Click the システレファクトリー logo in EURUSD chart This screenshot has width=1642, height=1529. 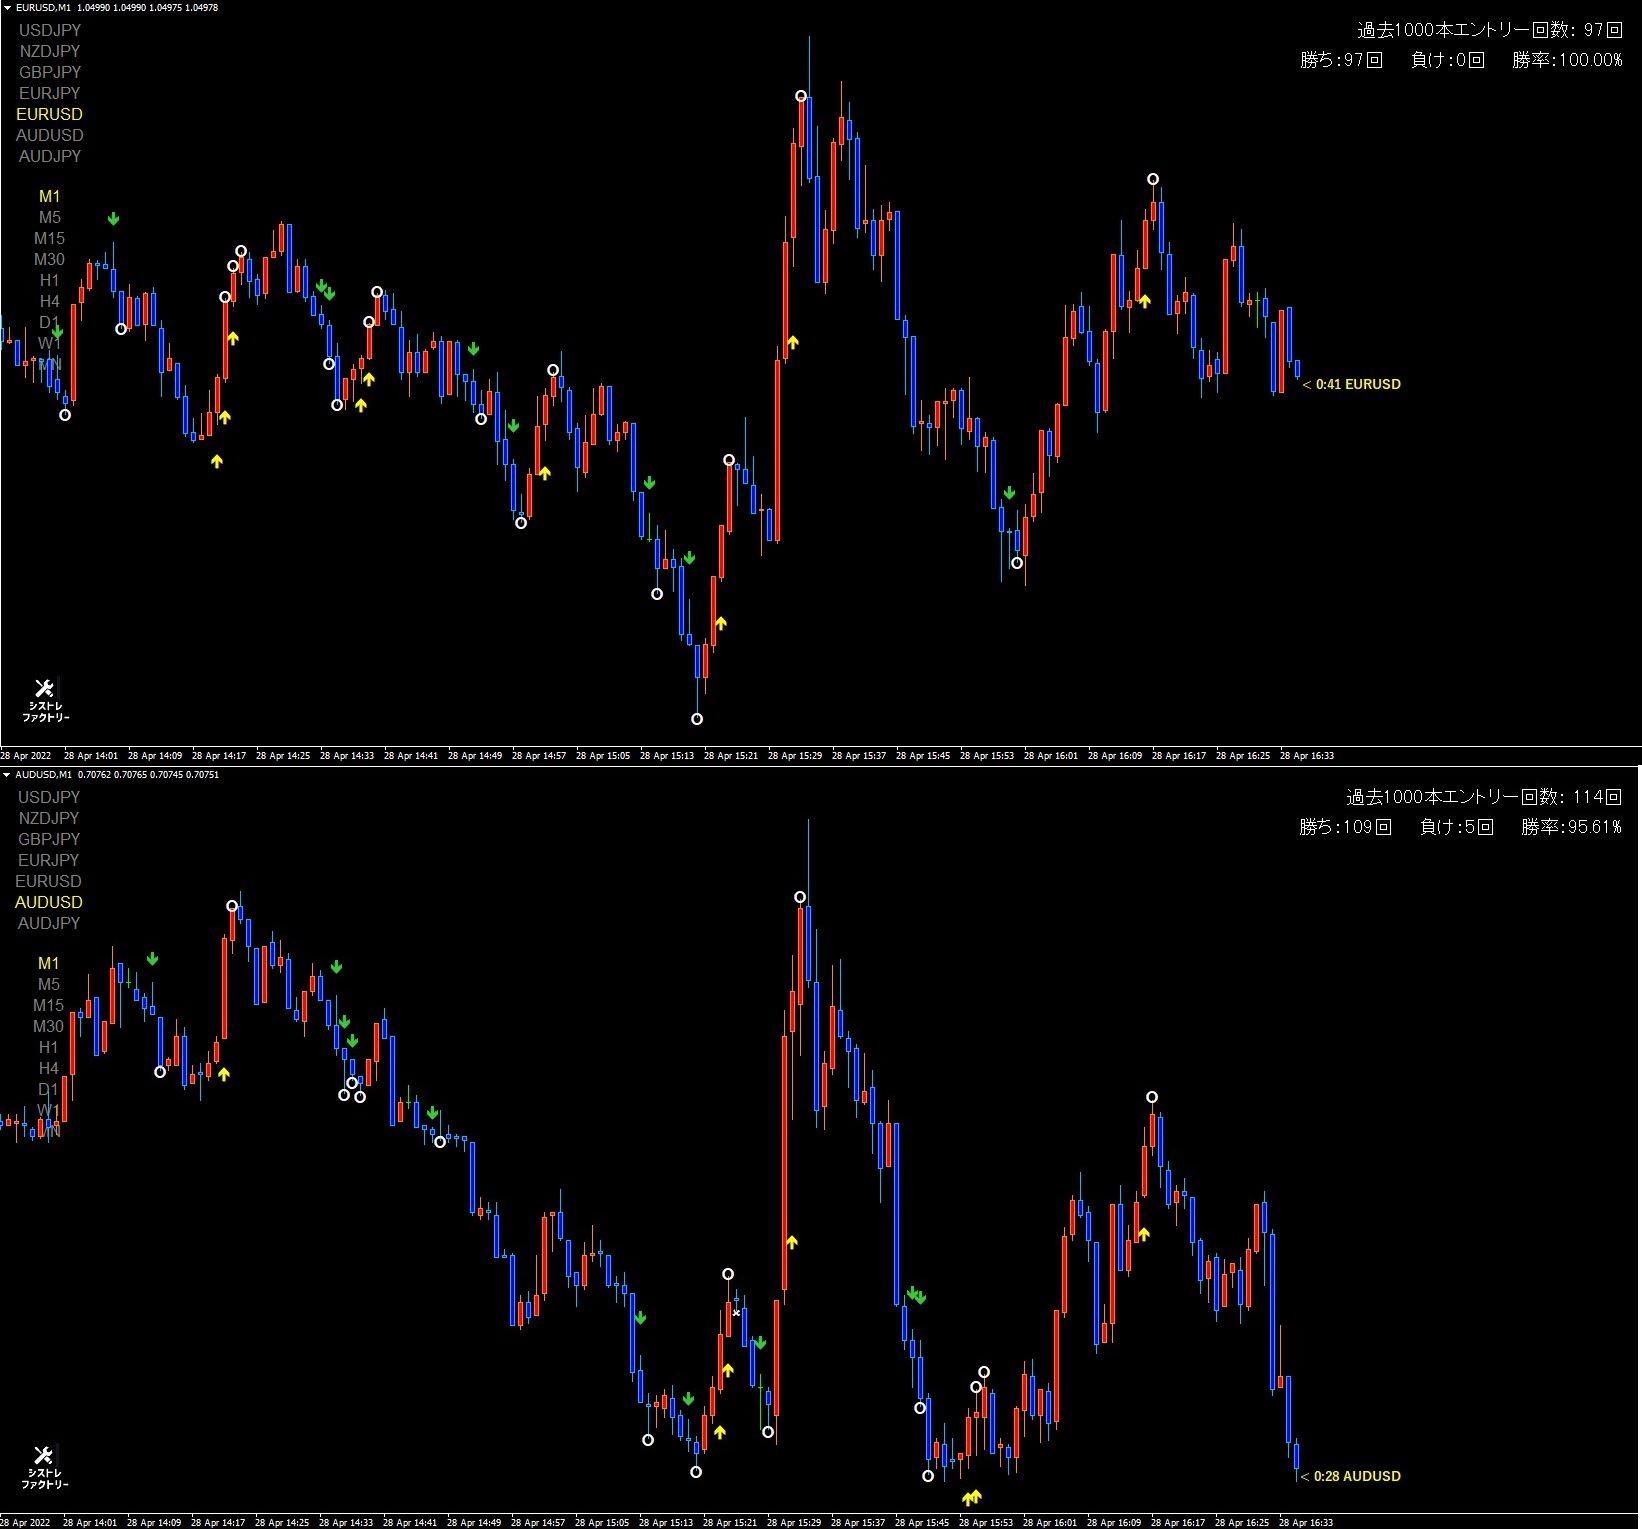[x=45, y=700]
